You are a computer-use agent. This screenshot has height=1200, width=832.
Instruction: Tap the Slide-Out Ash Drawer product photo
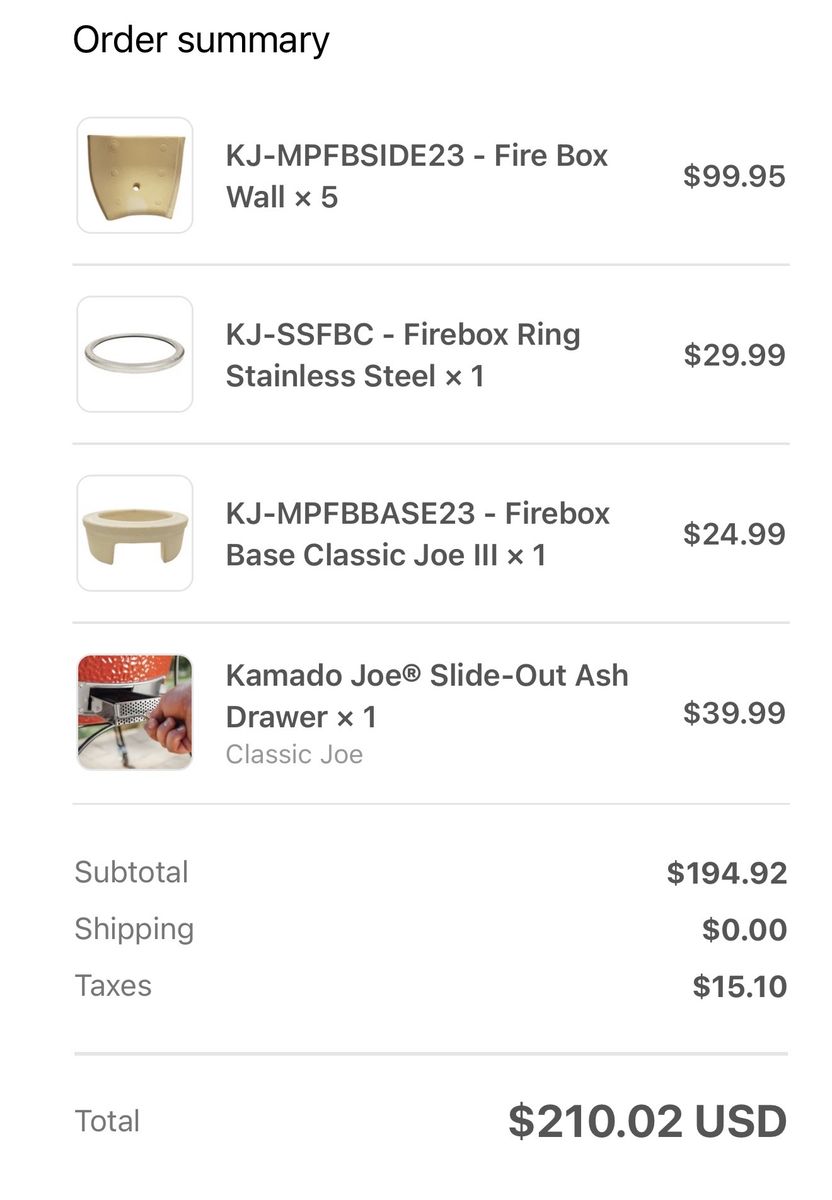coord(135,712)
